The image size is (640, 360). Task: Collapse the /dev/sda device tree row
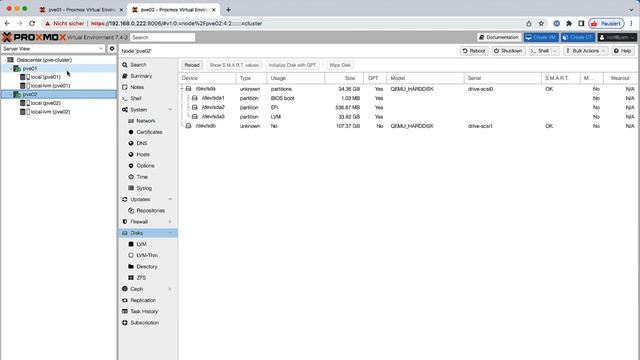pos(182,89)
